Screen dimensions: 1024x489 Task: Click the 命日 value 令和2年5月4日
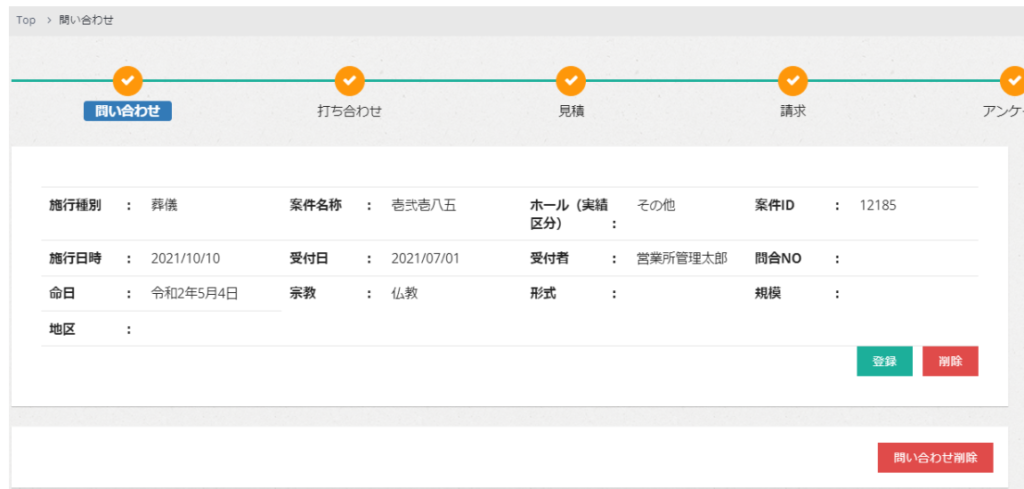point(194,293)
